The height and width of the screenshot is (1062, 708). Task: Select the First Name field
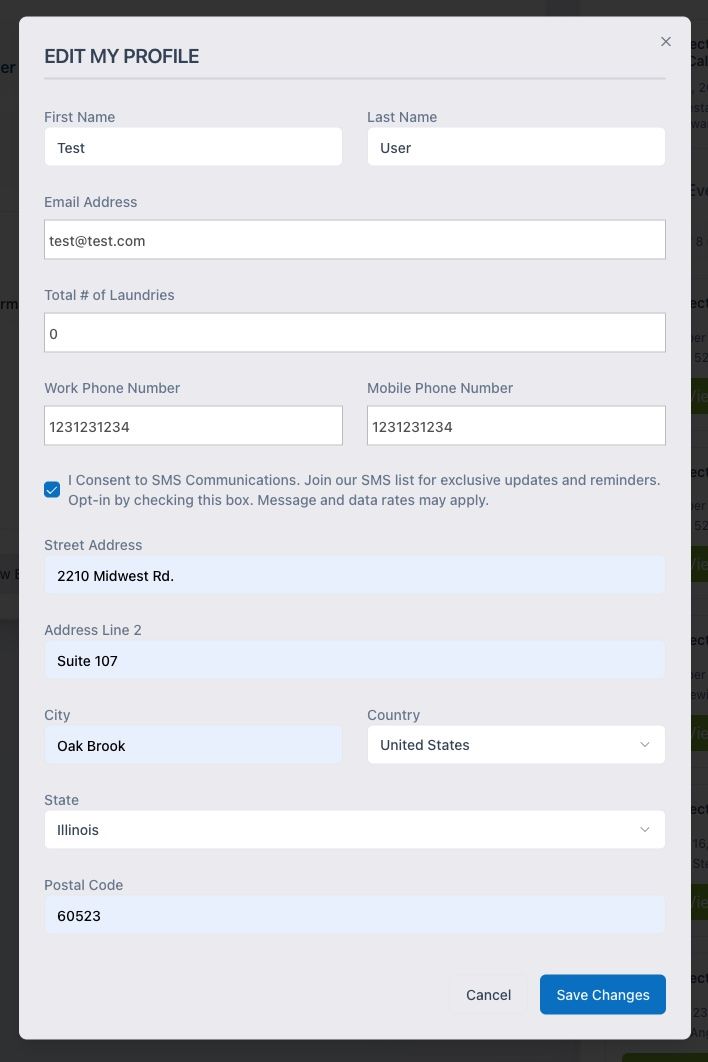pyautogui.click(x=193, y=146)
